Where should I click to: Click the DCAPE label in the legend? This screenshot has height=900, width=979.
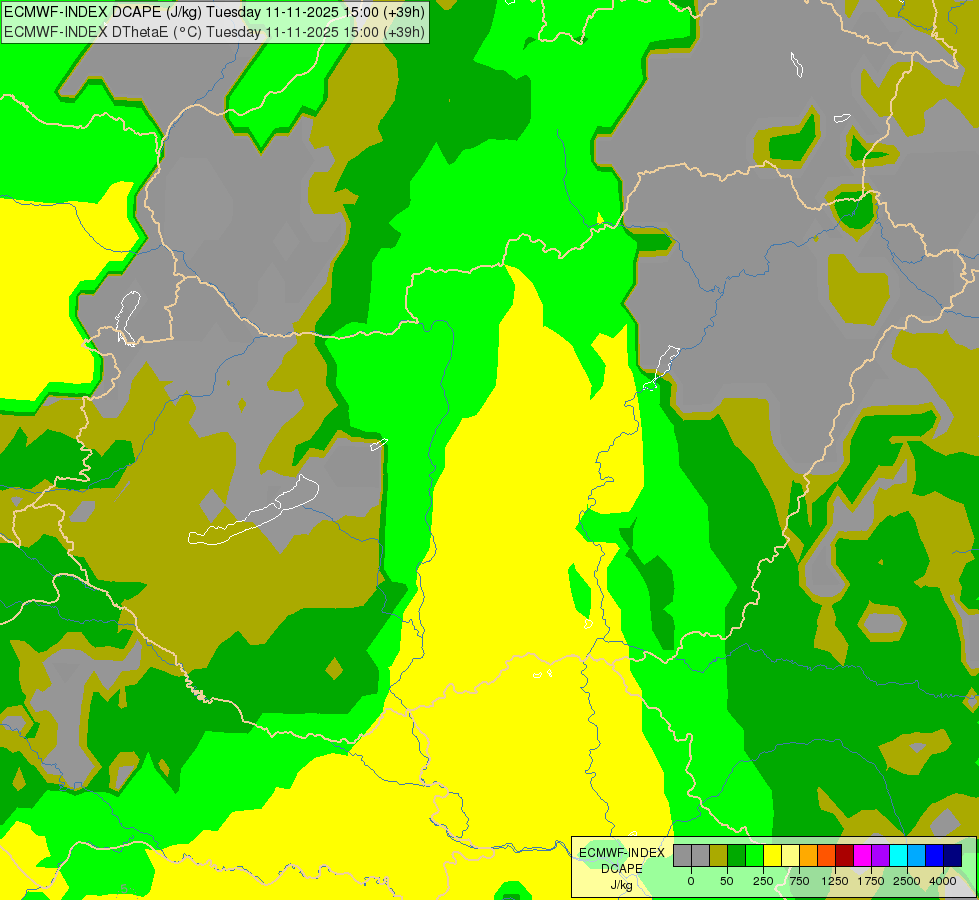622,869
